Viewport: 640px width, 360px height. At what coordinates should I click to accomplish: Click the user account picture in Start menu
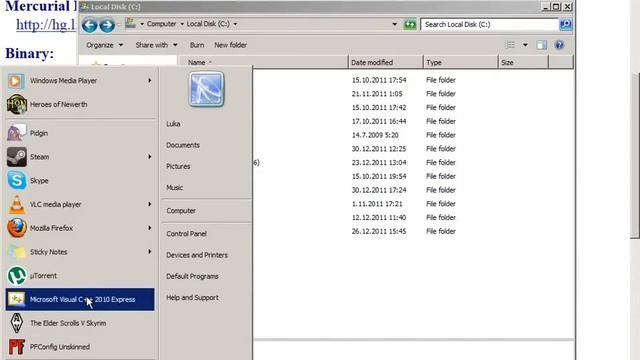207,89
